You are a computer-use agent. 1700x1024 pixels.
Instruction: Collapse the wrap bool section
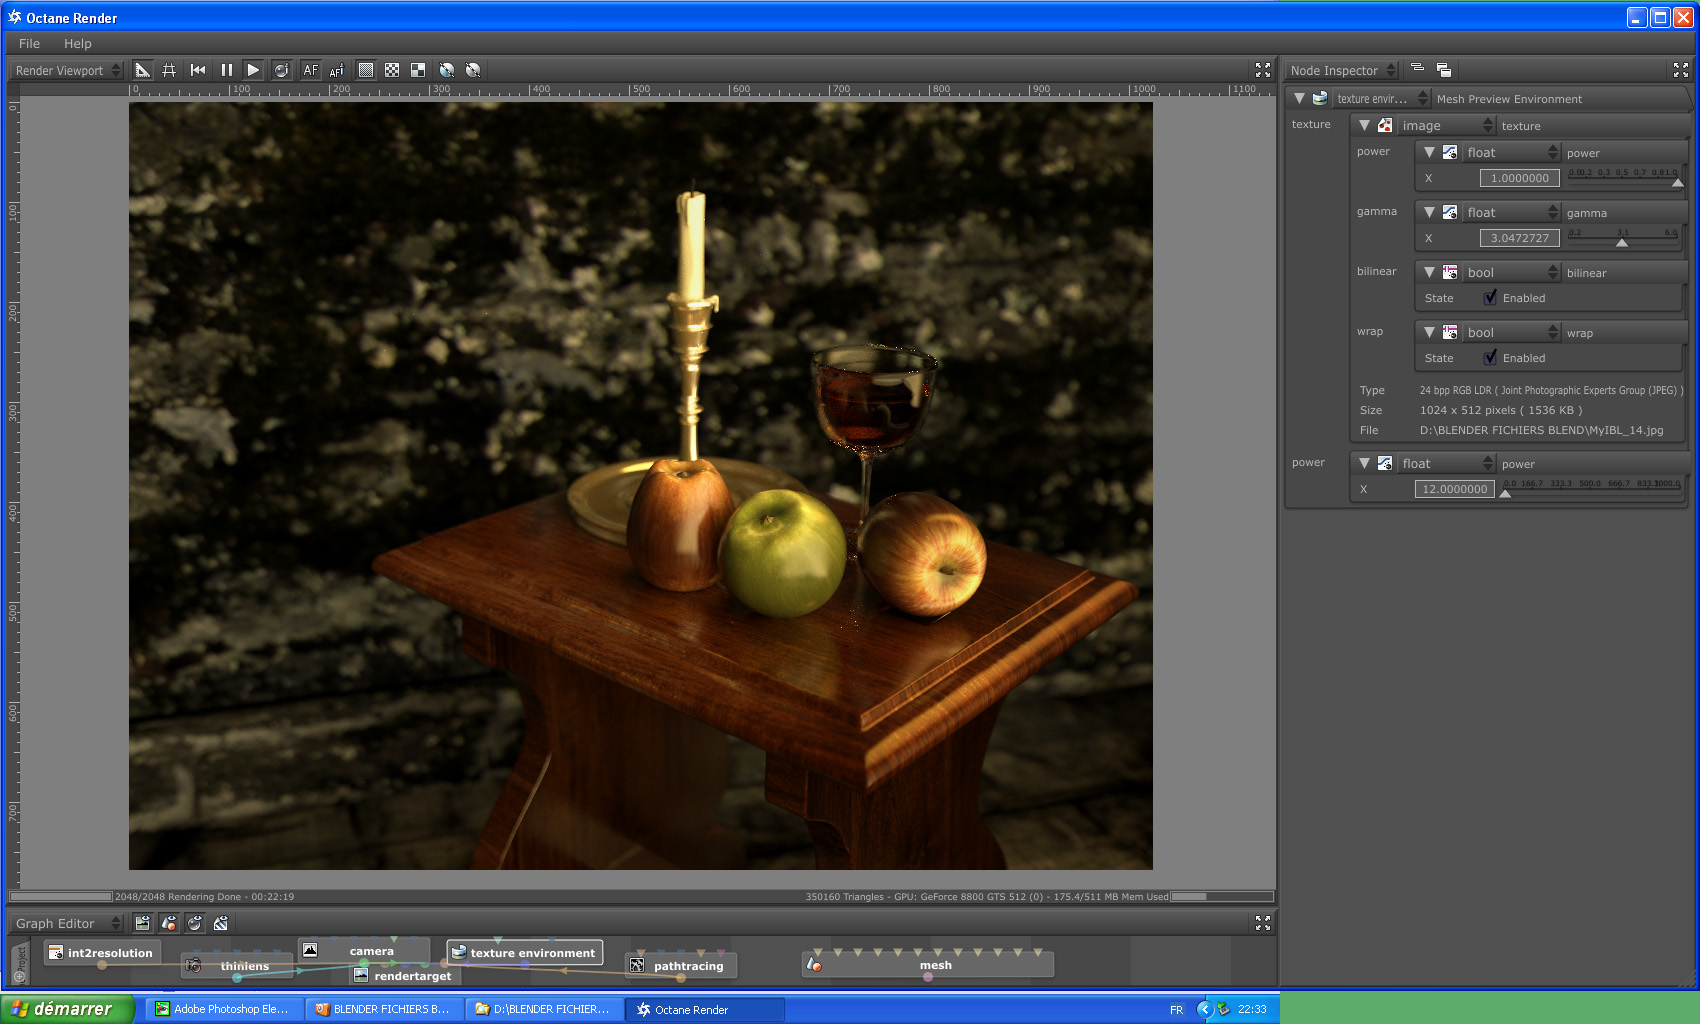coord(1429,332)
